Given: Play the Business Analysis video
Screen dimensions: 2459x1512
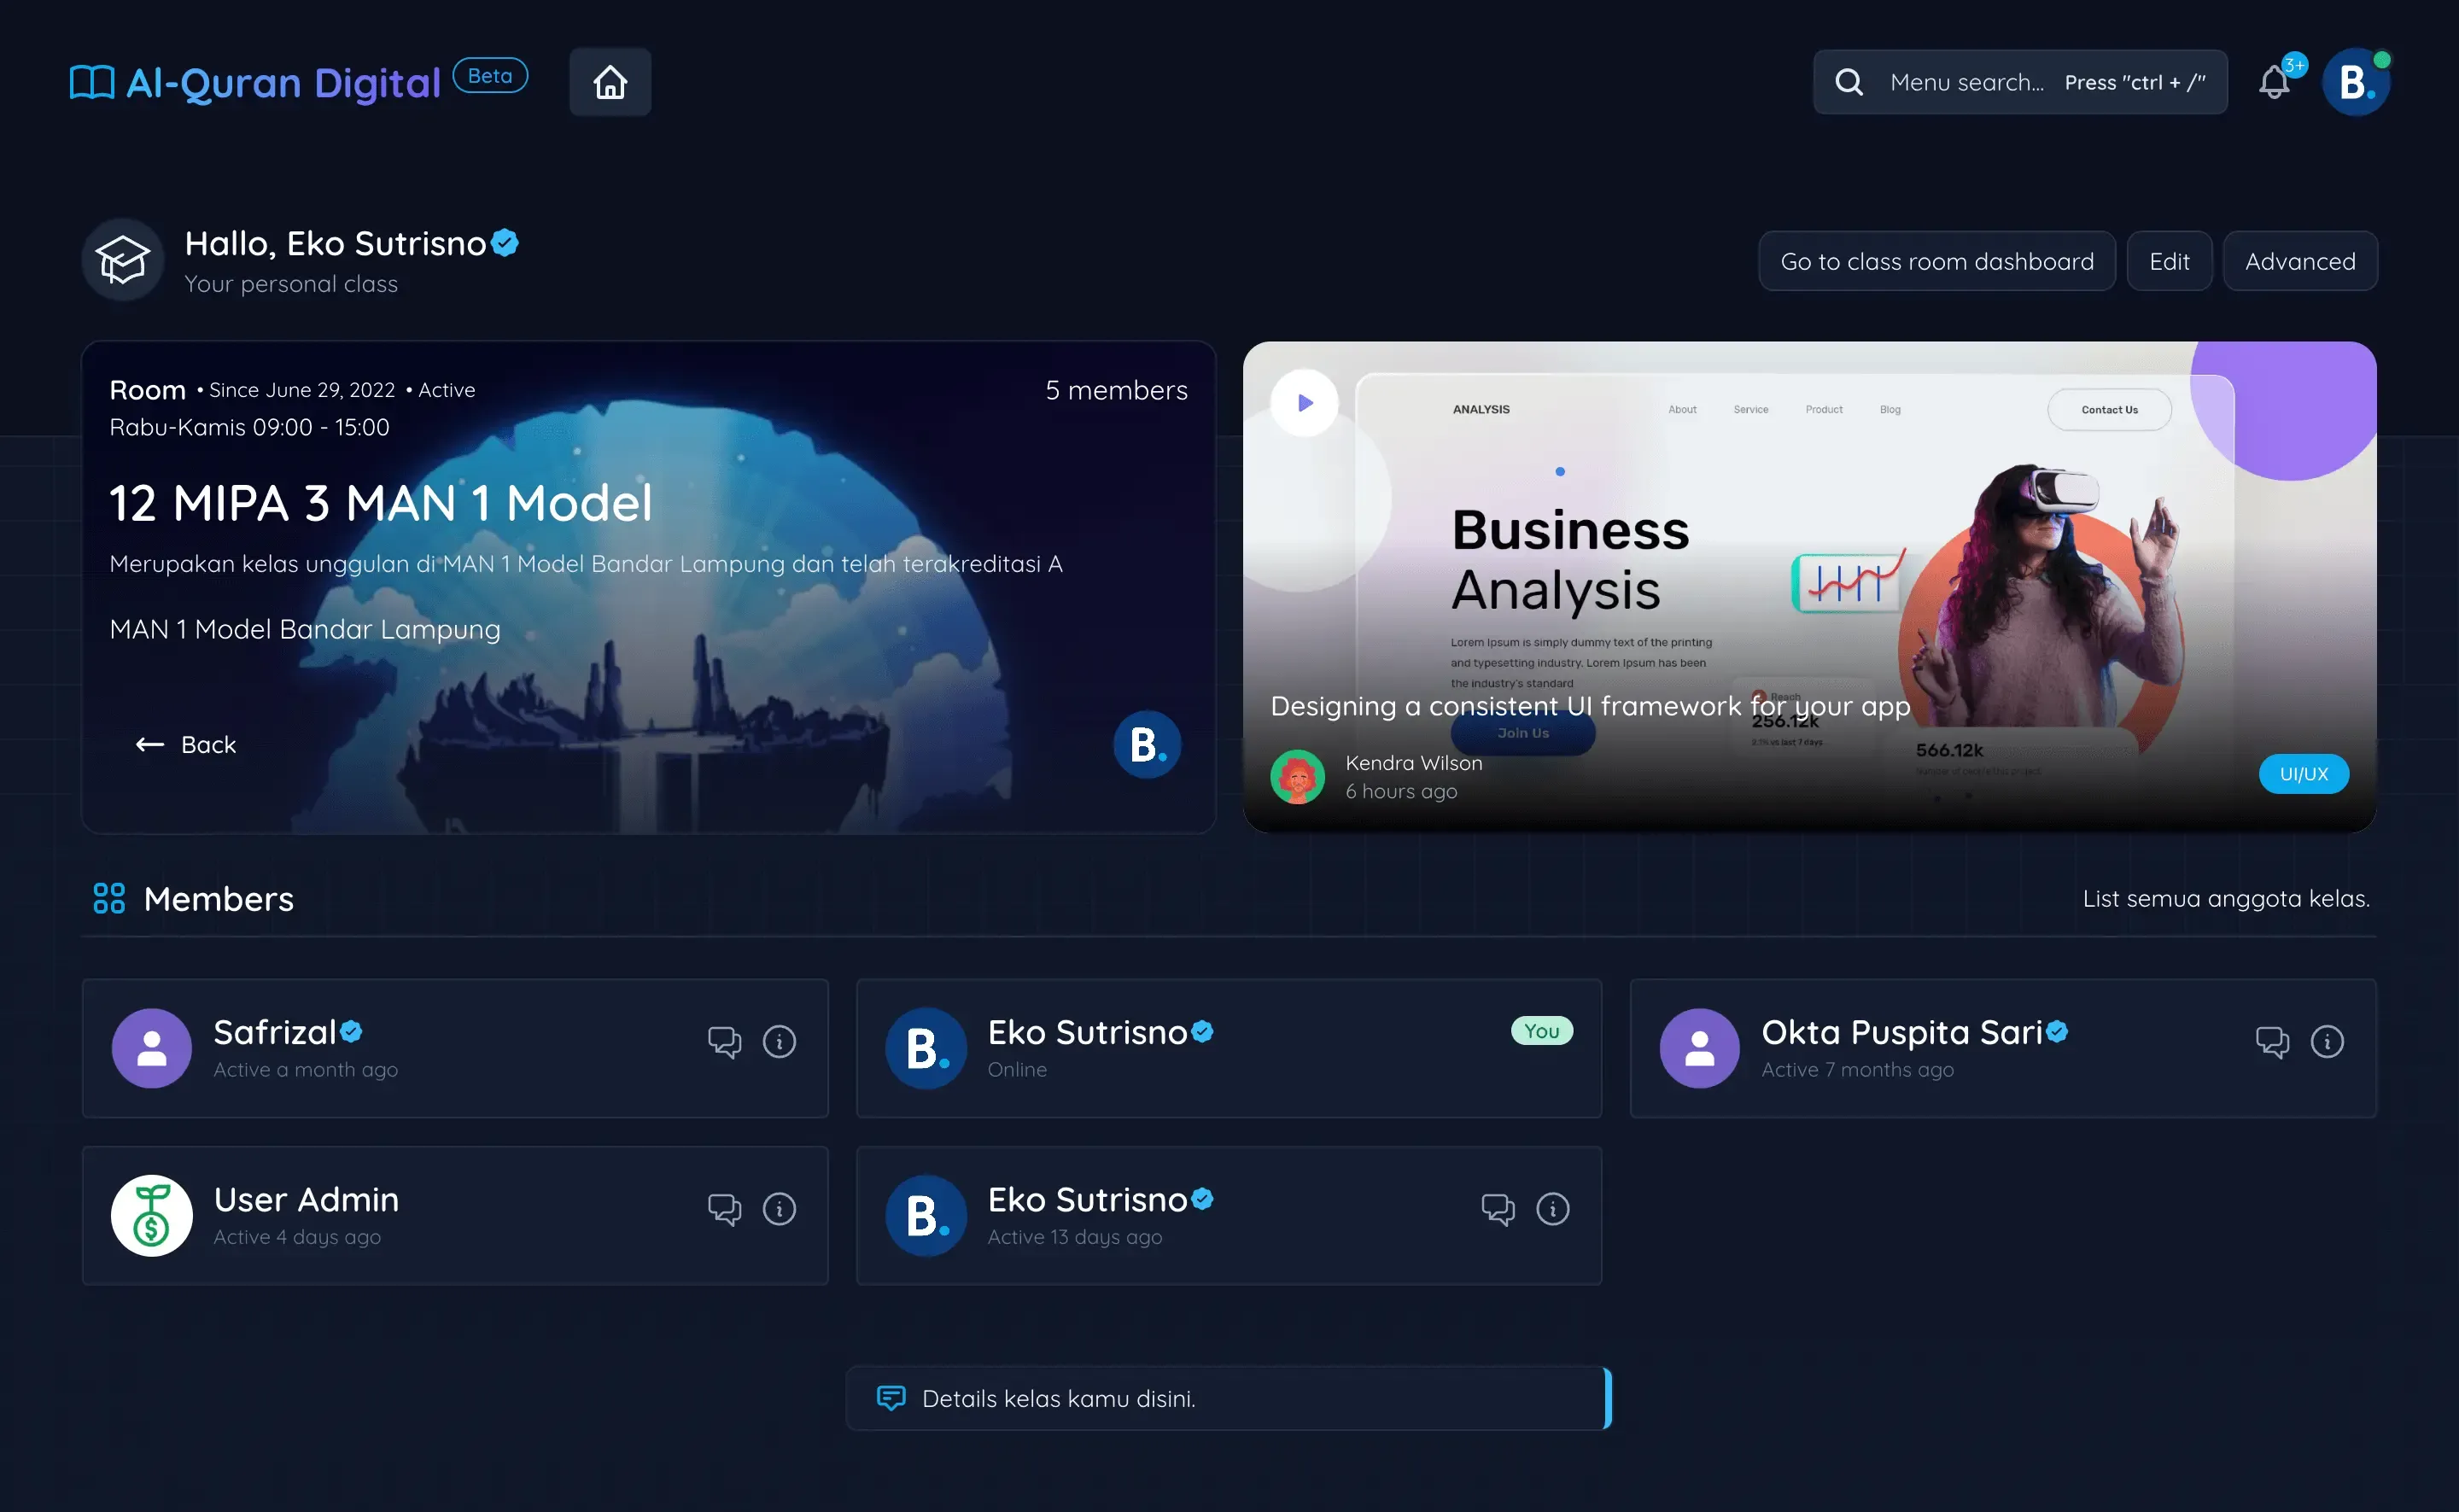Looking at the screenshot, I should coord(1304,403).
